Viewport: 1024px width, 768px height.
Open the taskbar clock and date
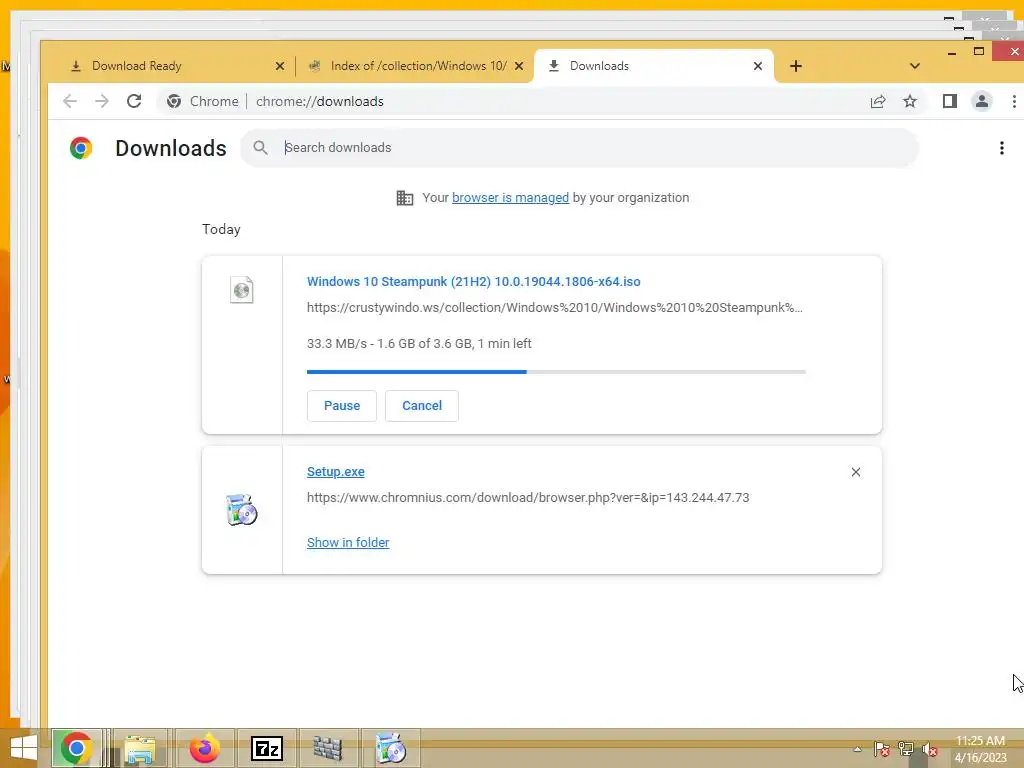(980, 749)
